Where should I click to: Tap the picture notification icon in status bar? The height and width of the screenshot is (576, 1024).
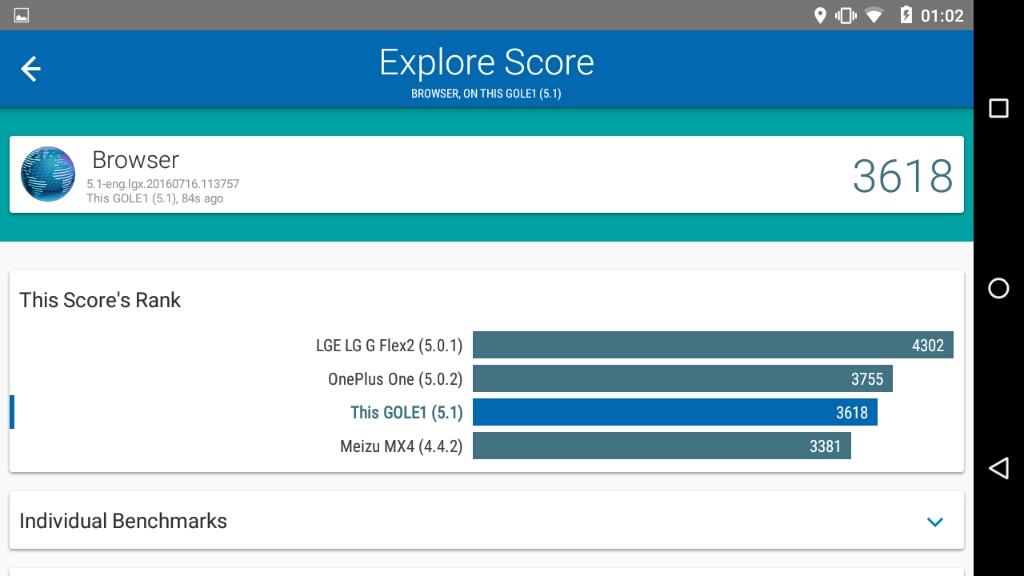click(x=22, y=15)
